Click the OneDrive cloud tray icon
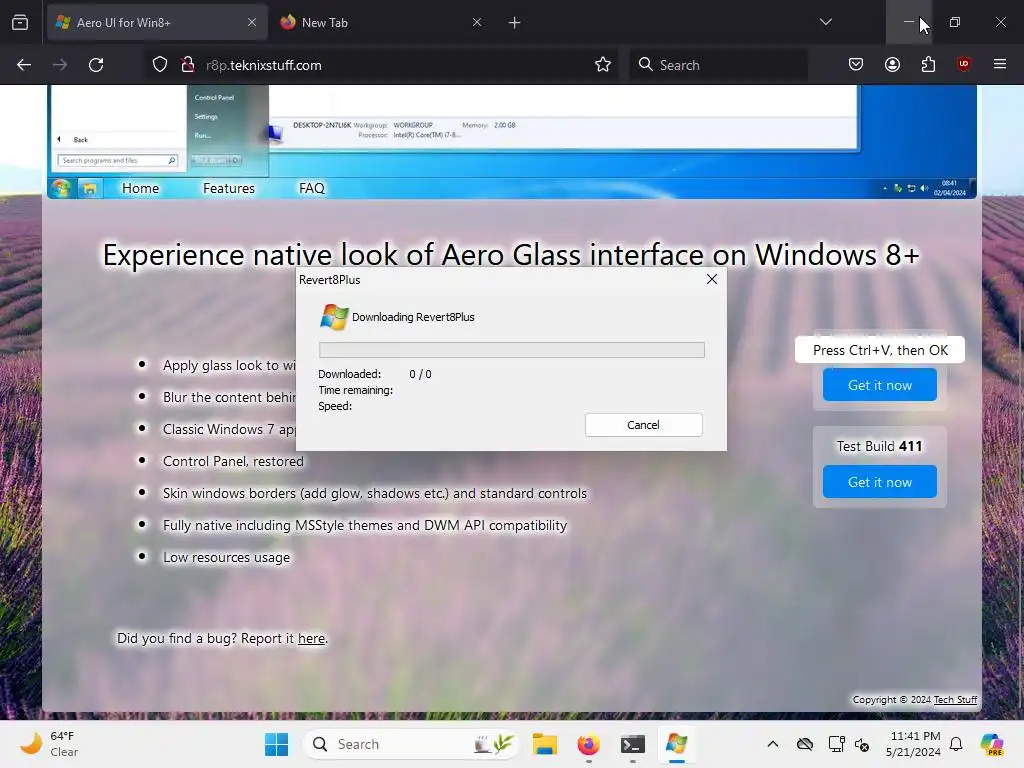 click(805, 744)
